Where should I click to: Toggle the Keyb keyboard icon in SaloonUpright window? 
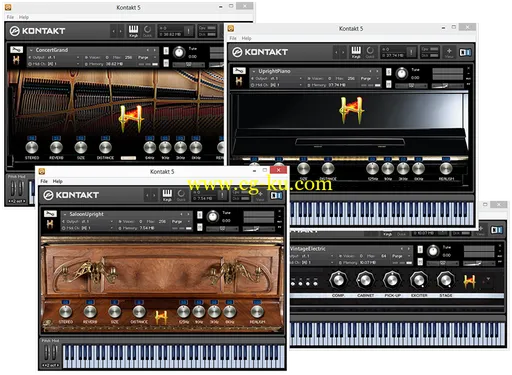click(x=167, y=195)
